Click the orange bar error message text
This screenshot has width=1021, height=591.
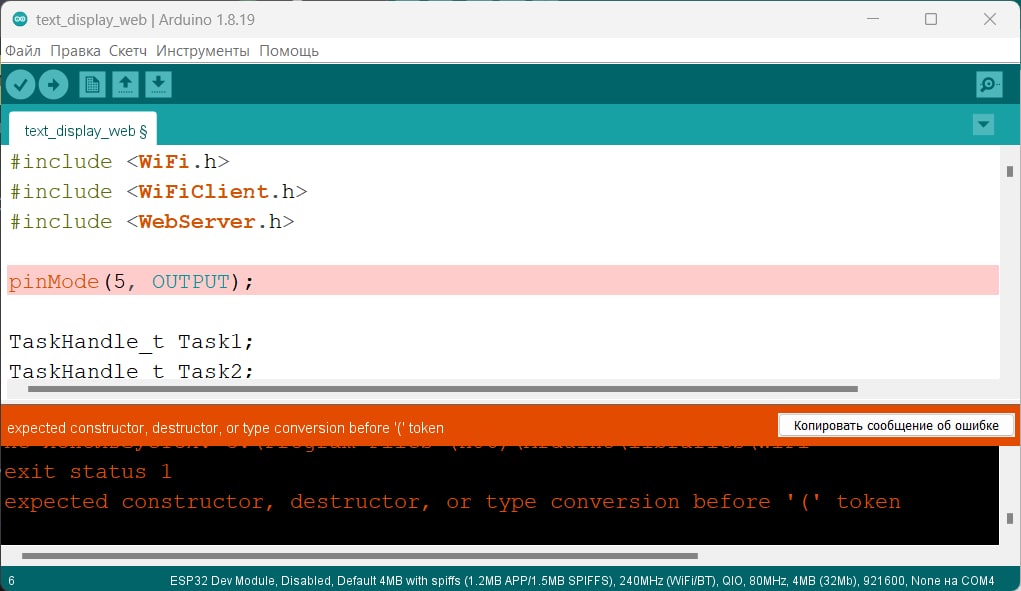[x=225, y=428]
